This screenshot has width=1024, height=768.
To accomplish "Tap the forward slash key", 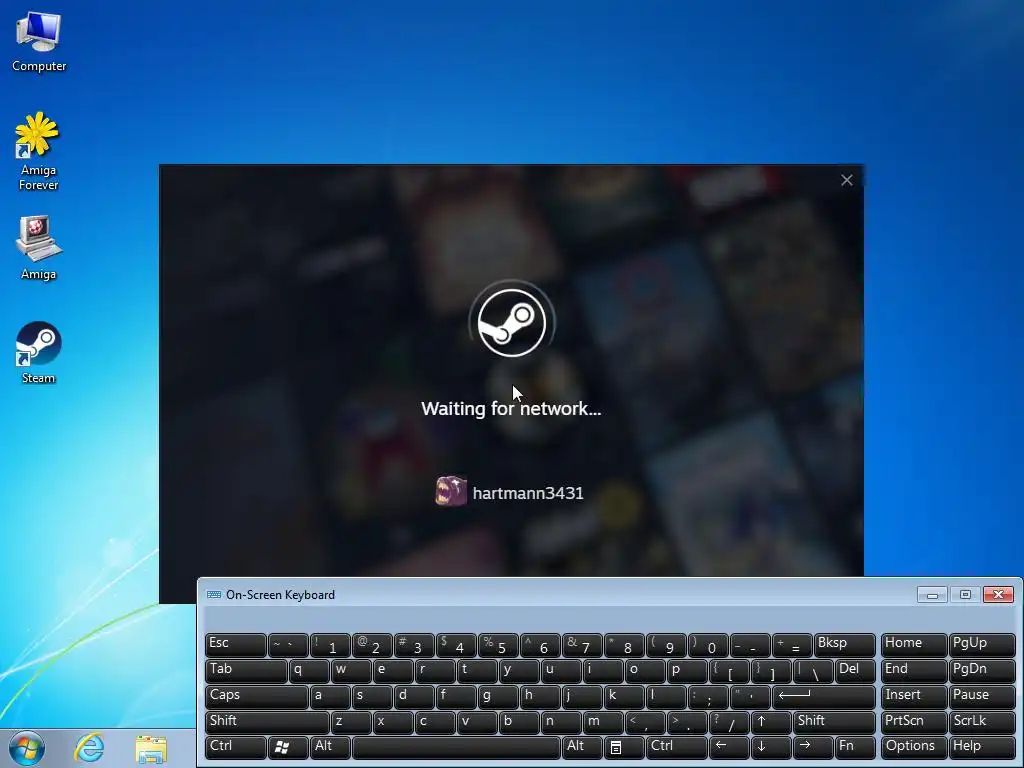I will point(729,722).
